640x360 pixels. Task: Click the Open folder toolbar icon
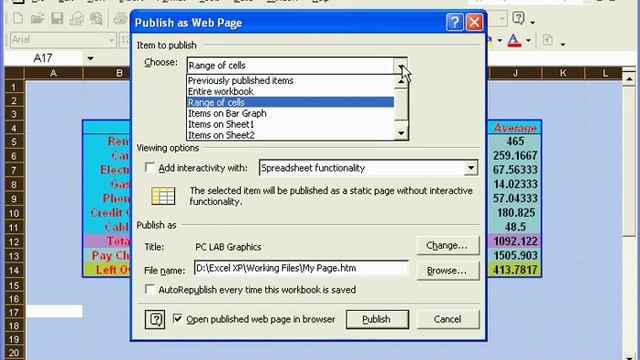click(38, 18)
